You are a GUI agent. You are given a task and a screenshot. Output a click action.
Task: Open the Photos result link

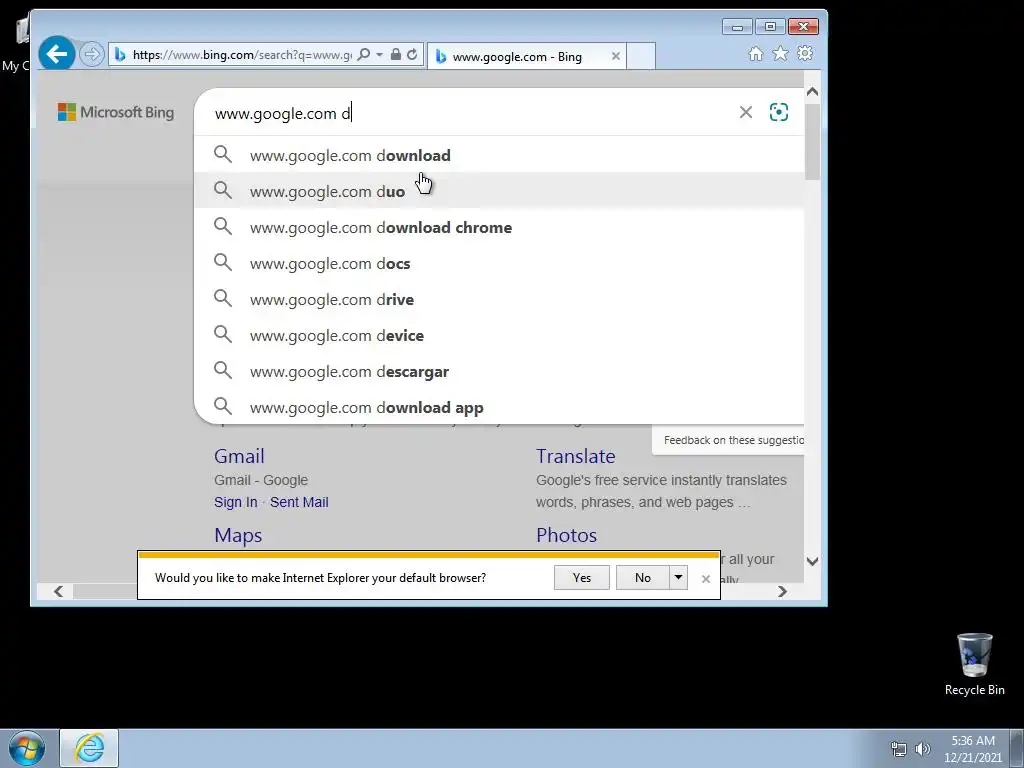click(566, 535)
